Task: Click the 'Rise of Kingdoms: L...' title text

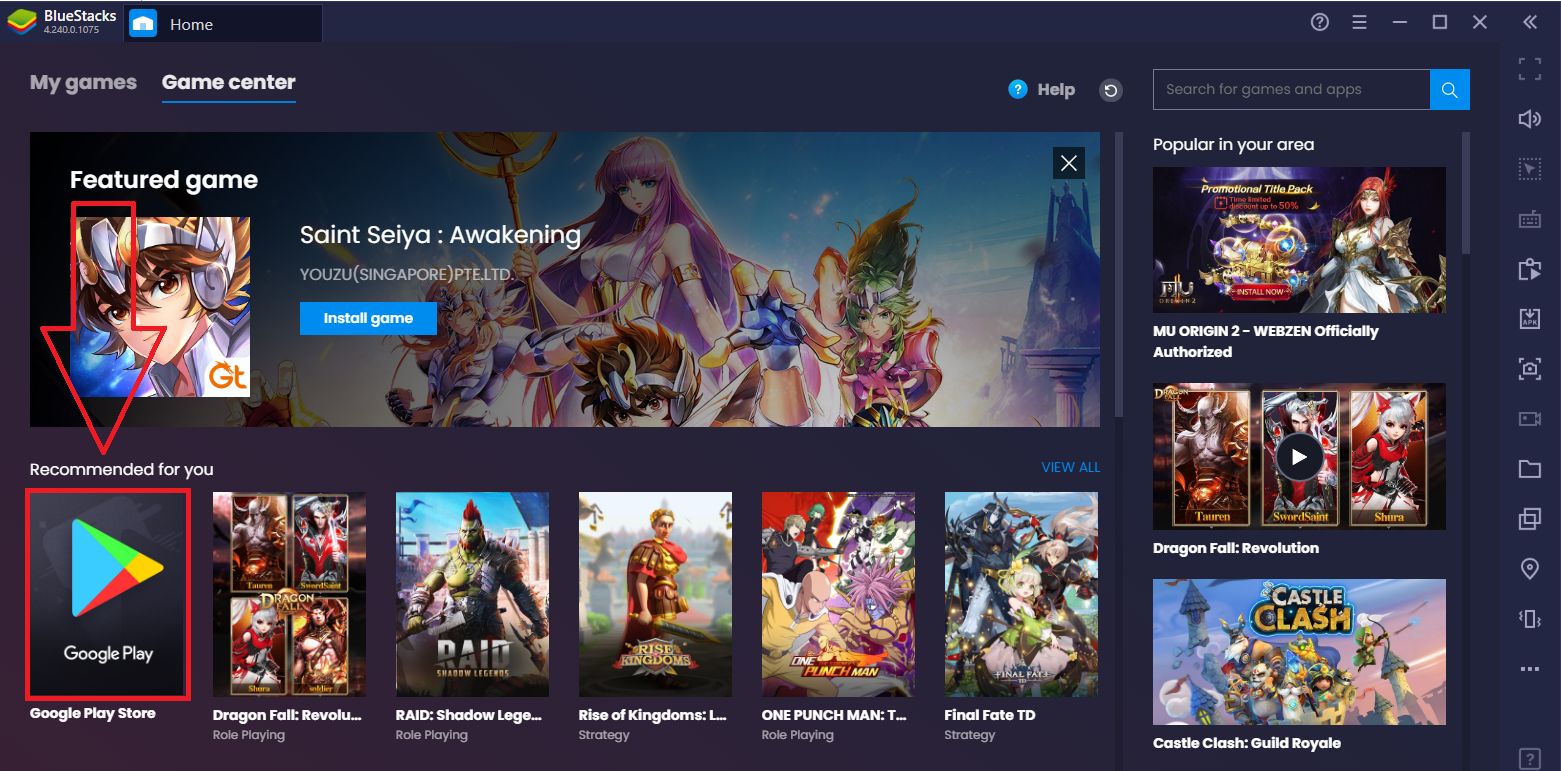Action: click(652, 715)
